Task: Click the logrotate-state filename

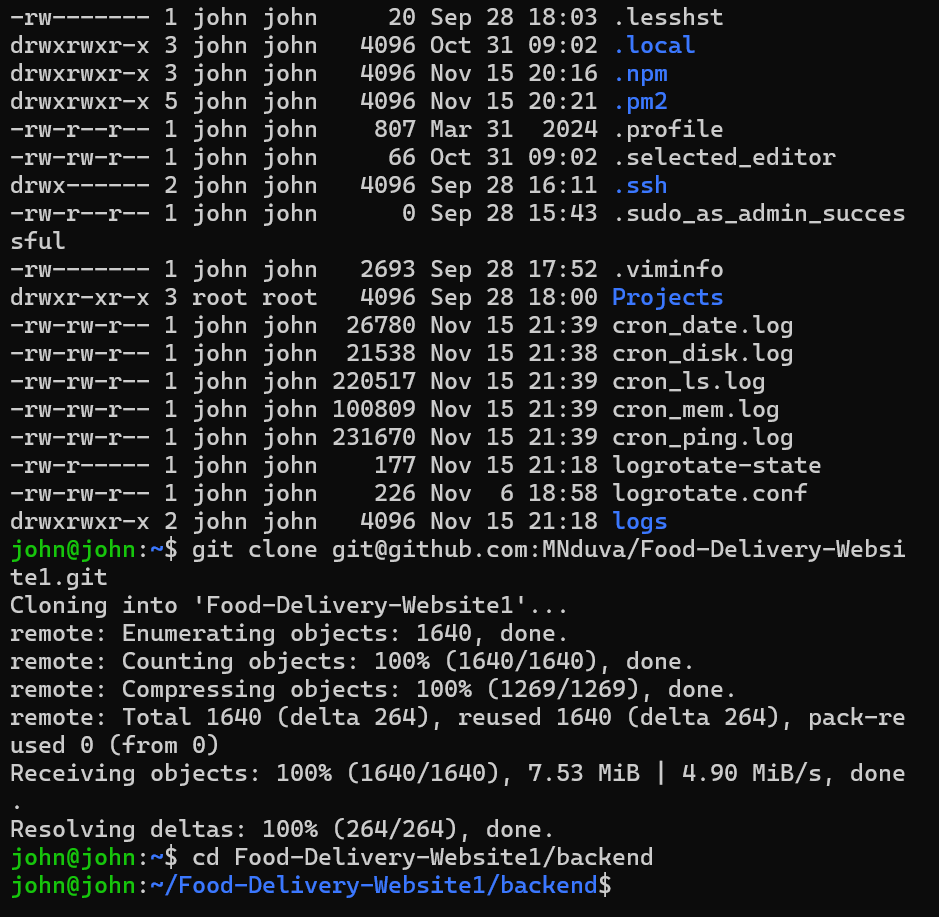Action: (716, 465)
